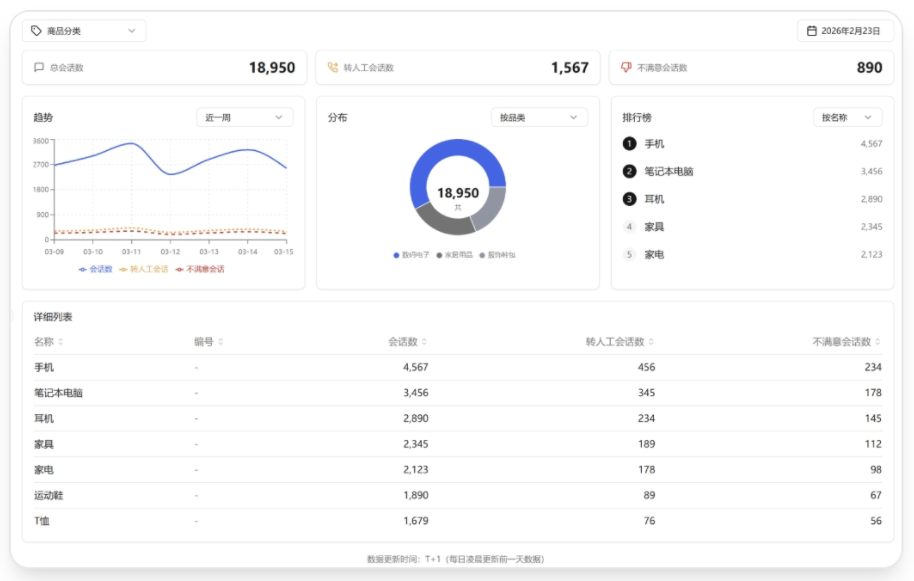
Task: Toggle the 不满意会话 series in trend legend
Action: coord(200,269)
